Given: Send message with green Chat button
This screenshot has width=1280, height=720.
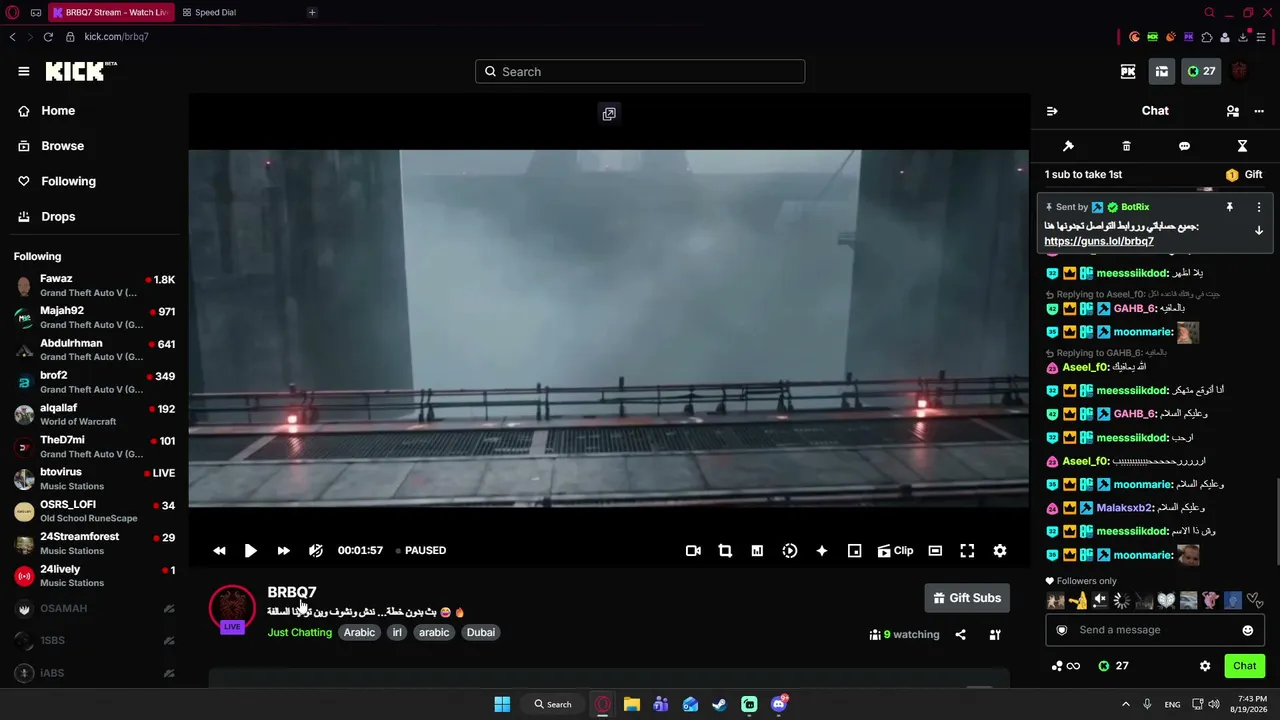Looking at the screenshot, I should click(x=1245, y=666).
